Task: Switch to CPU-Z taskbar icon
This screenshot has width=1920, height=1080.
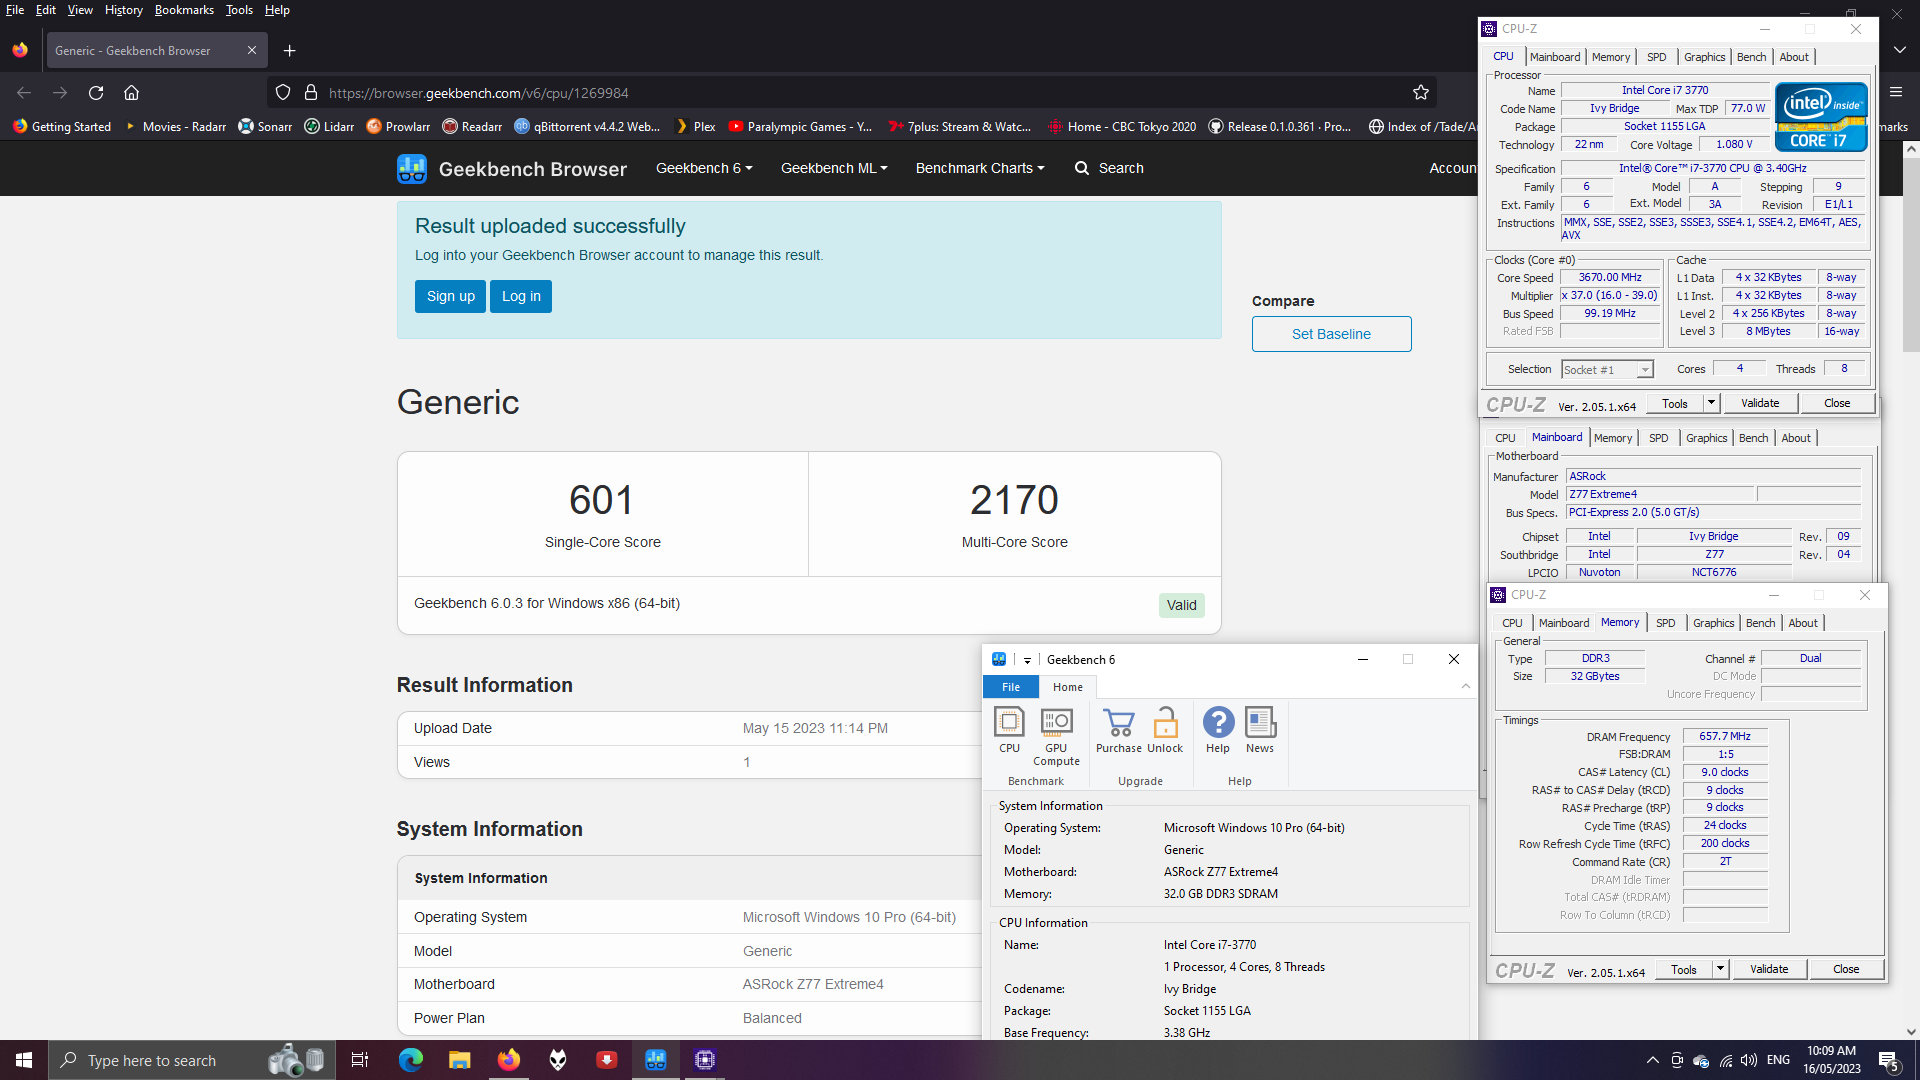Action: 705,1060
